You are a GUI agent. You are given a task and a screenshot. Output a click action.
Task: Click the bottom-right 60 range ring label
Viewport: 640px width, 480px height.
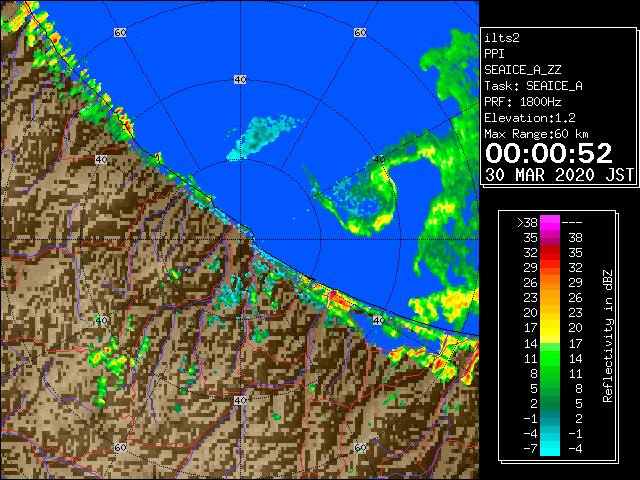pos(360,447)
